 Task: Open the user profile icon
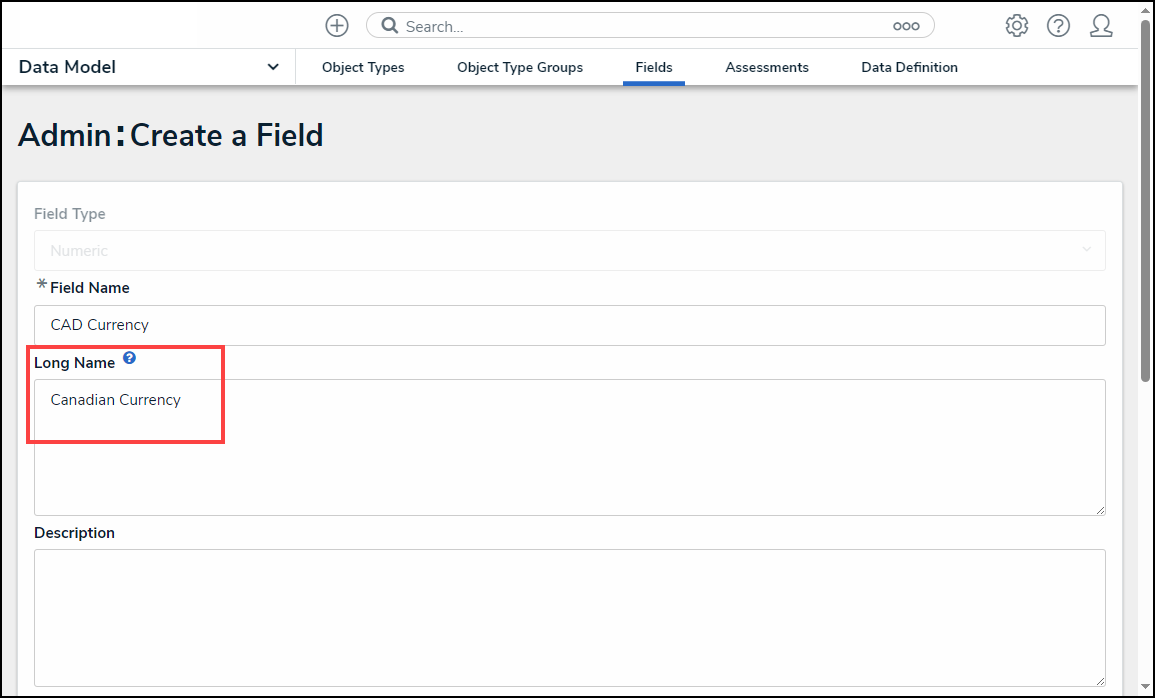click(x=1101, y=26)
